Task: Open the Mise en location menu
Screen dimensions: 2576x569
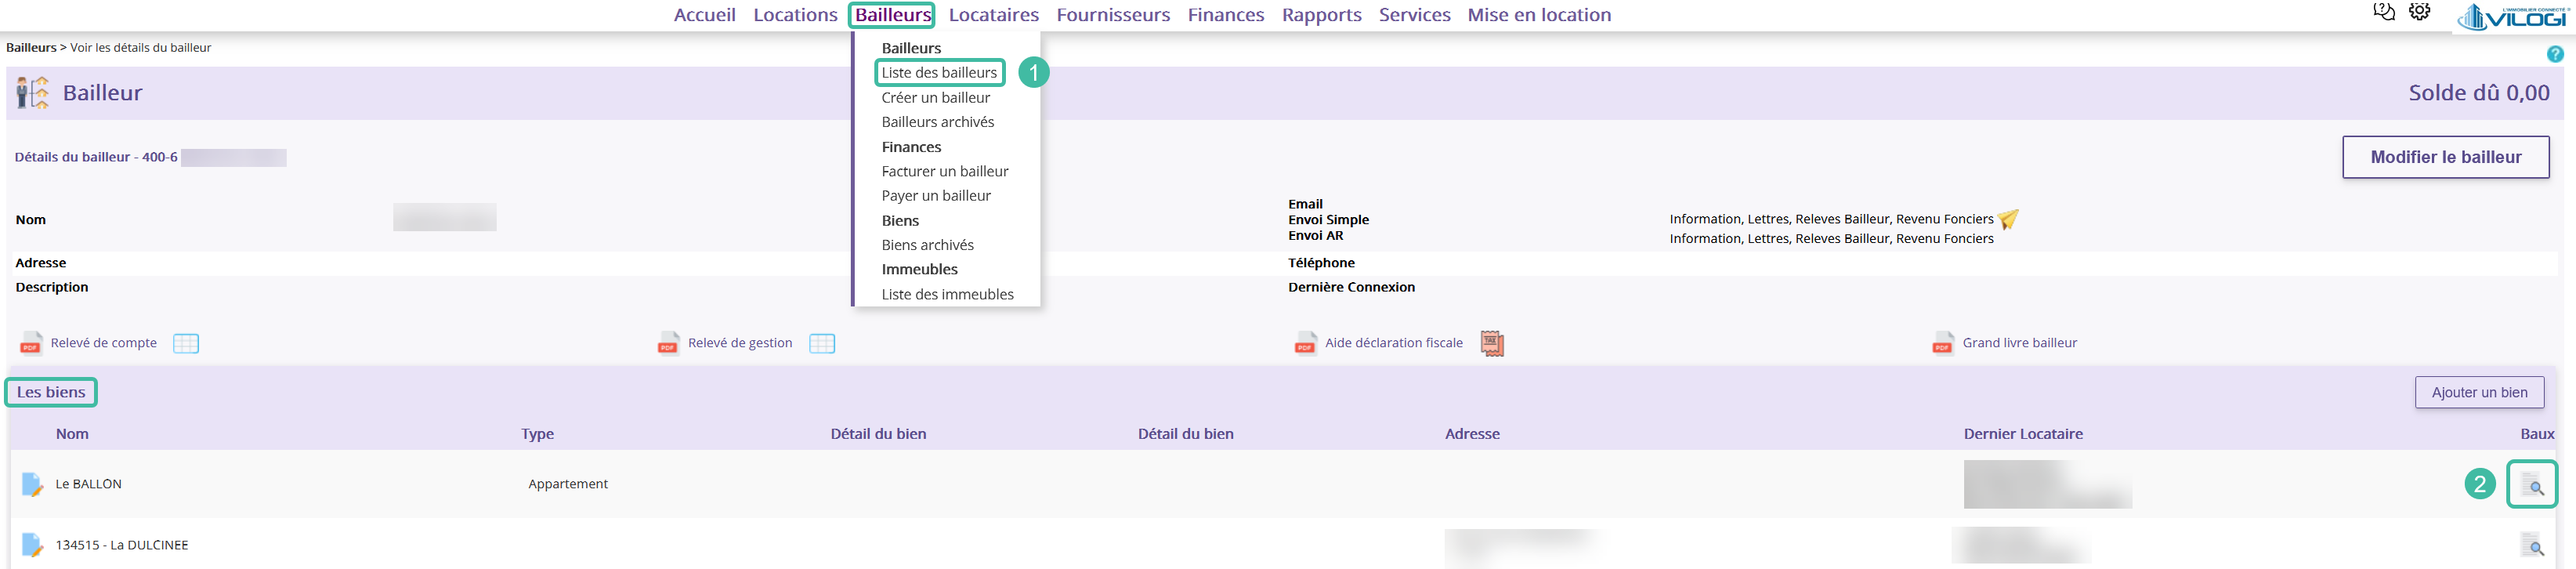Action: [1539, 15]
